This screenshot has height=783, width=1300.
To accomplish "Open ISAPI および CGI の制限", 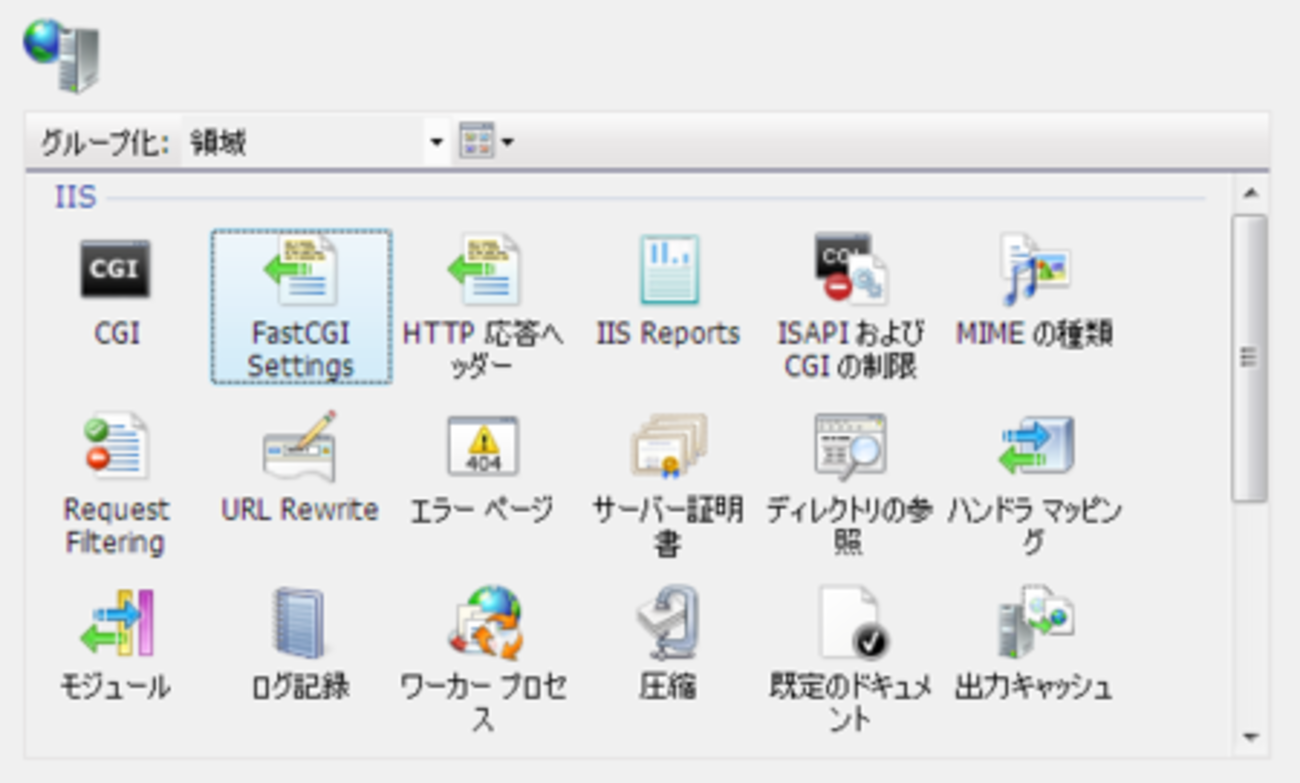I will pos(851,269).
